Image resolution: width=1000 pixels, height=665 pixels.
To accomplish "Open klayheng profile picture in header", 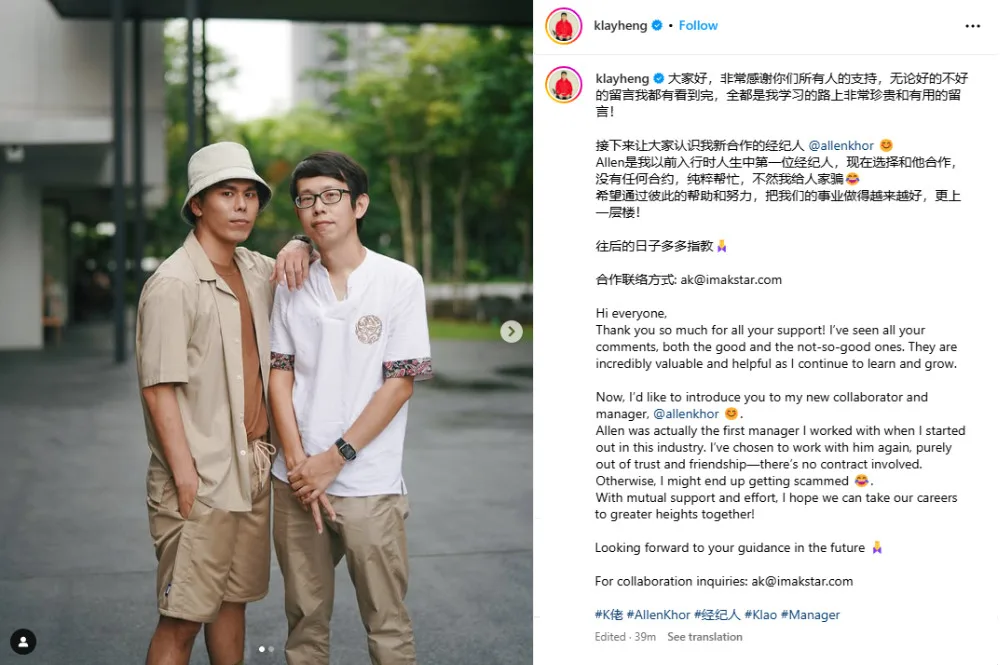I will [x=564, y=26].
